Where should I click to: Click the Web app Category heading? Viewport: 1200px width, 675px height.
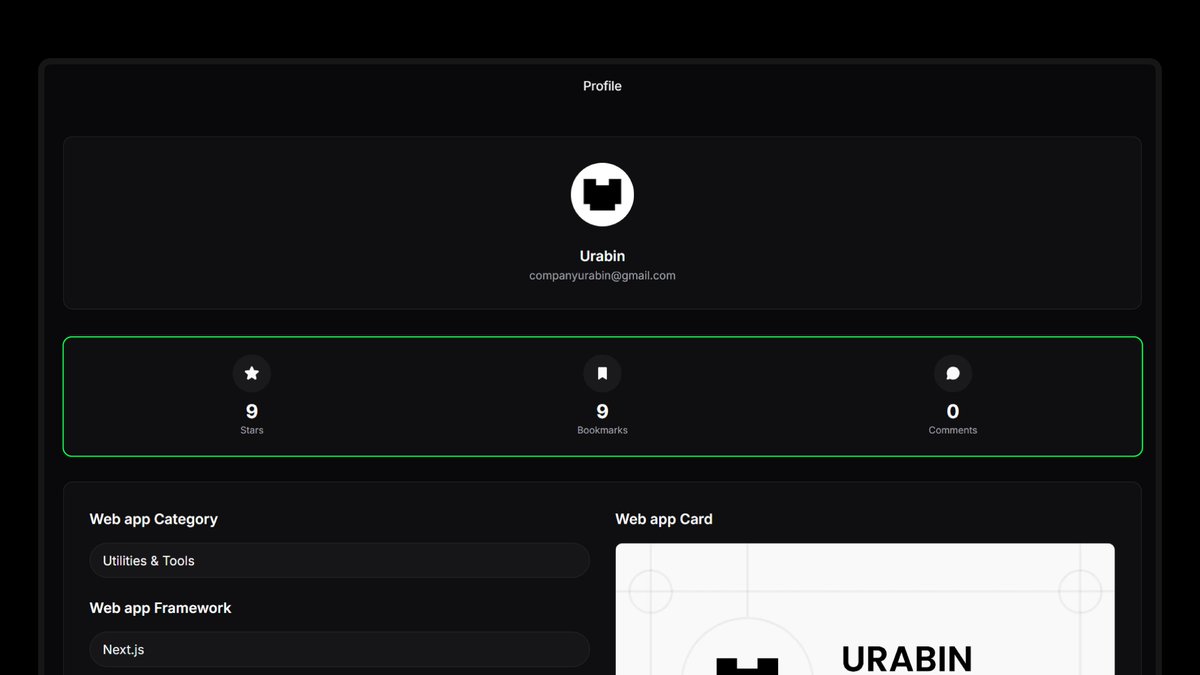coord(153,519)
